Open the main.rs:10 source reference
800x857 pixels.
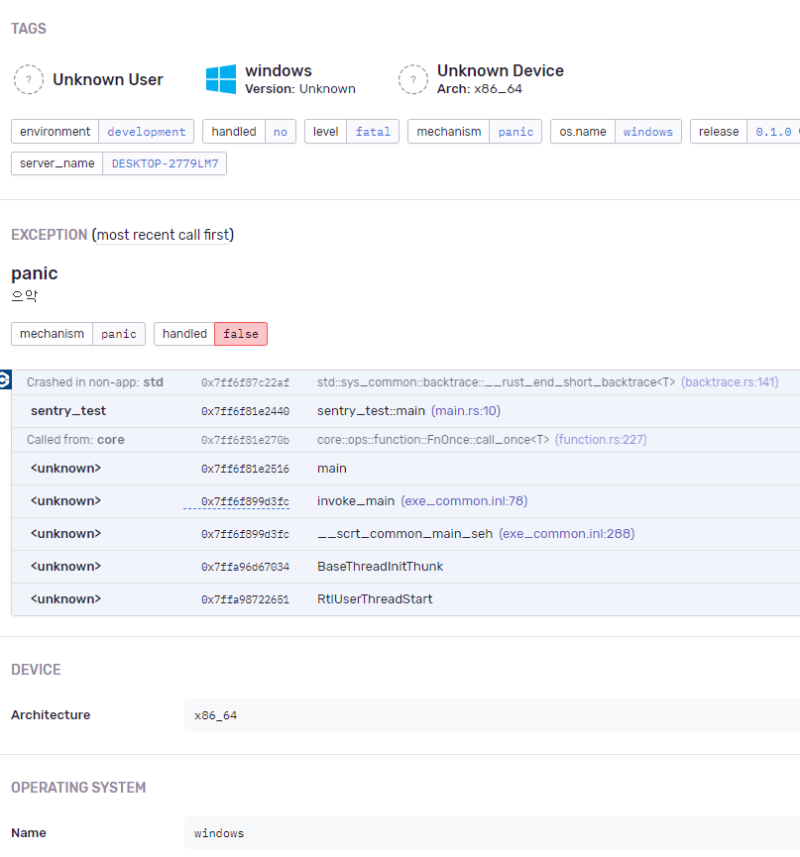(466, 411)
